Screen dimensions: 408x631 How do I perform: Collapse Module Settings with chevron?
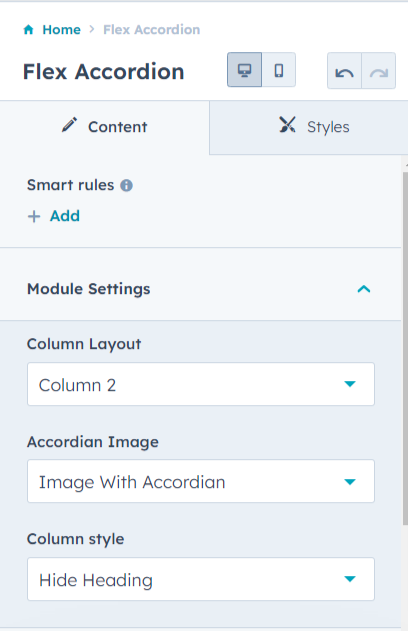pos(364,289)
